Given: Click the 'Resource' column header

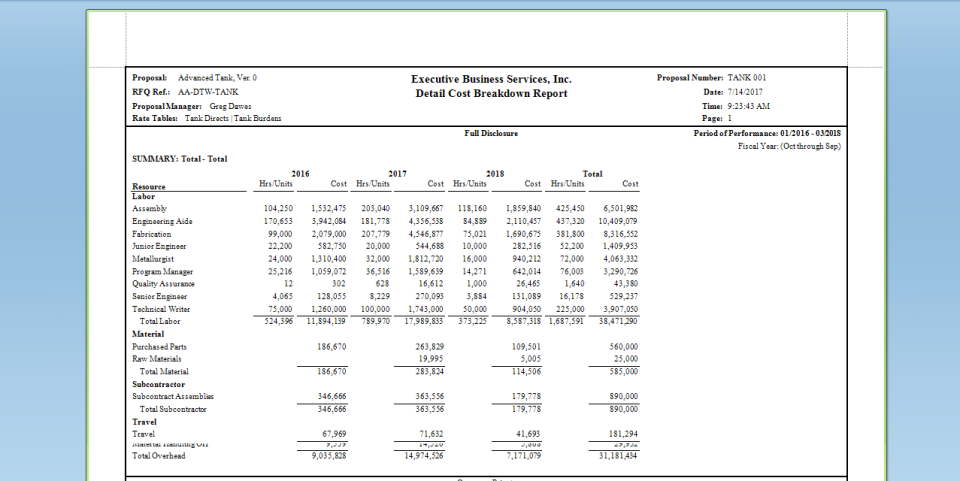Looking at the screenshot, I should tap(149, 187).
